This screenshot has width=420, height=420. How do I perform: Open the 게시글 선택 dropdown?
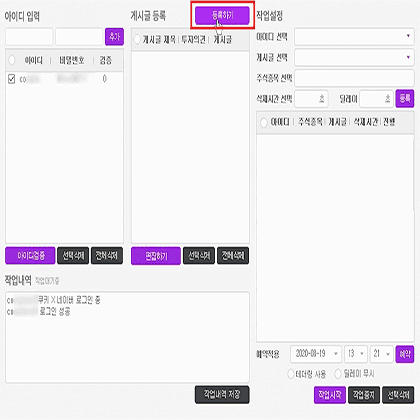[354, 57]
